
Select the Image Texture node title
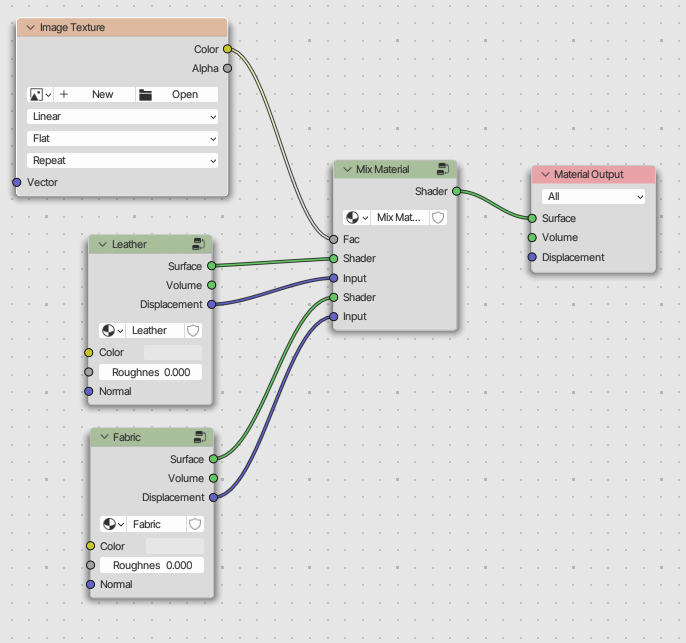72,28
